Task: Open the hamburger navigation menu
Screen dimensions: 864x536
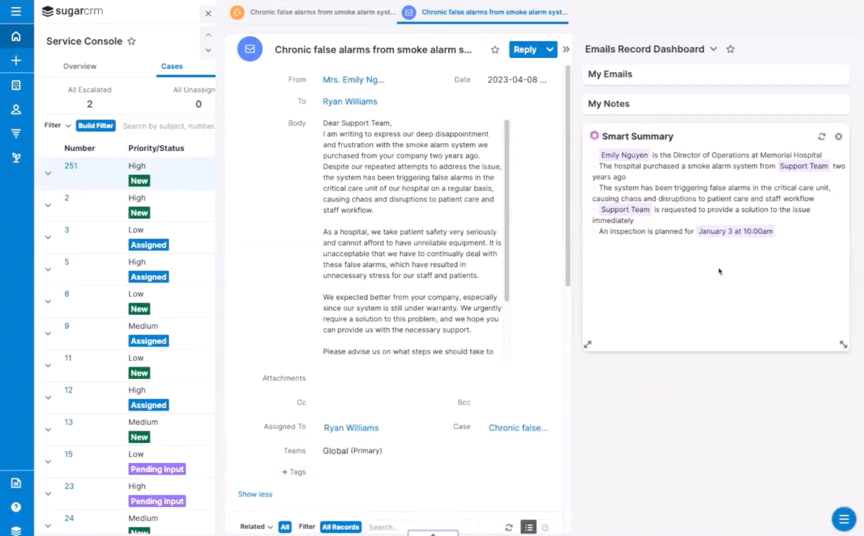Action: coord(16,12)
